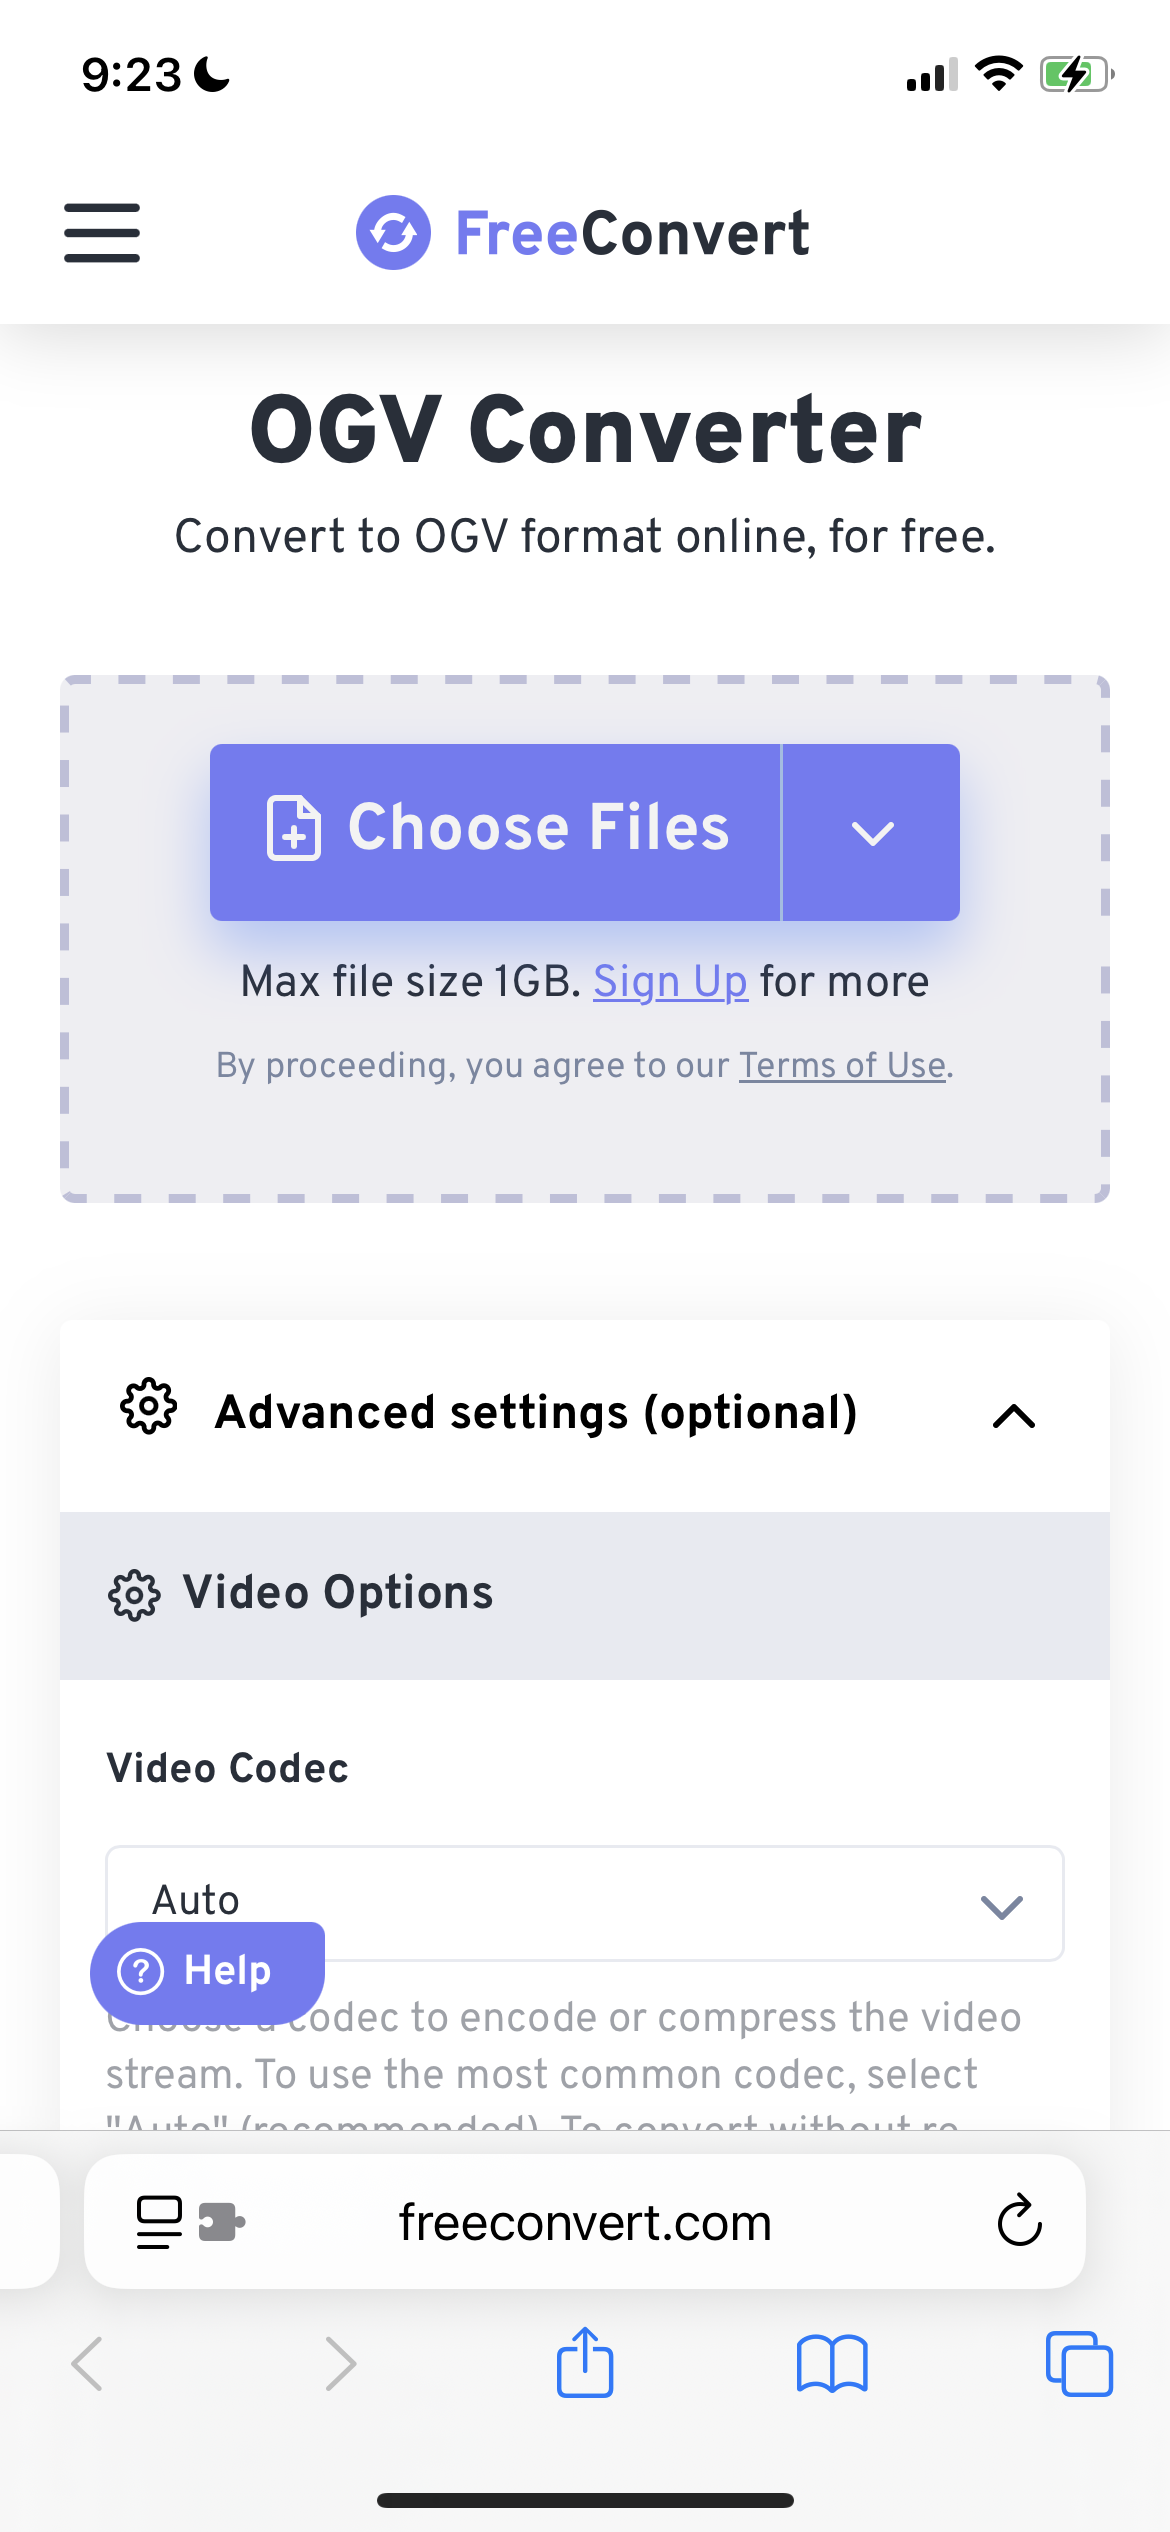This screenshot has height=2532, width=1170.
Task: Tap the FreeConvert circular logo icon
Action: (x=394, y=232)
